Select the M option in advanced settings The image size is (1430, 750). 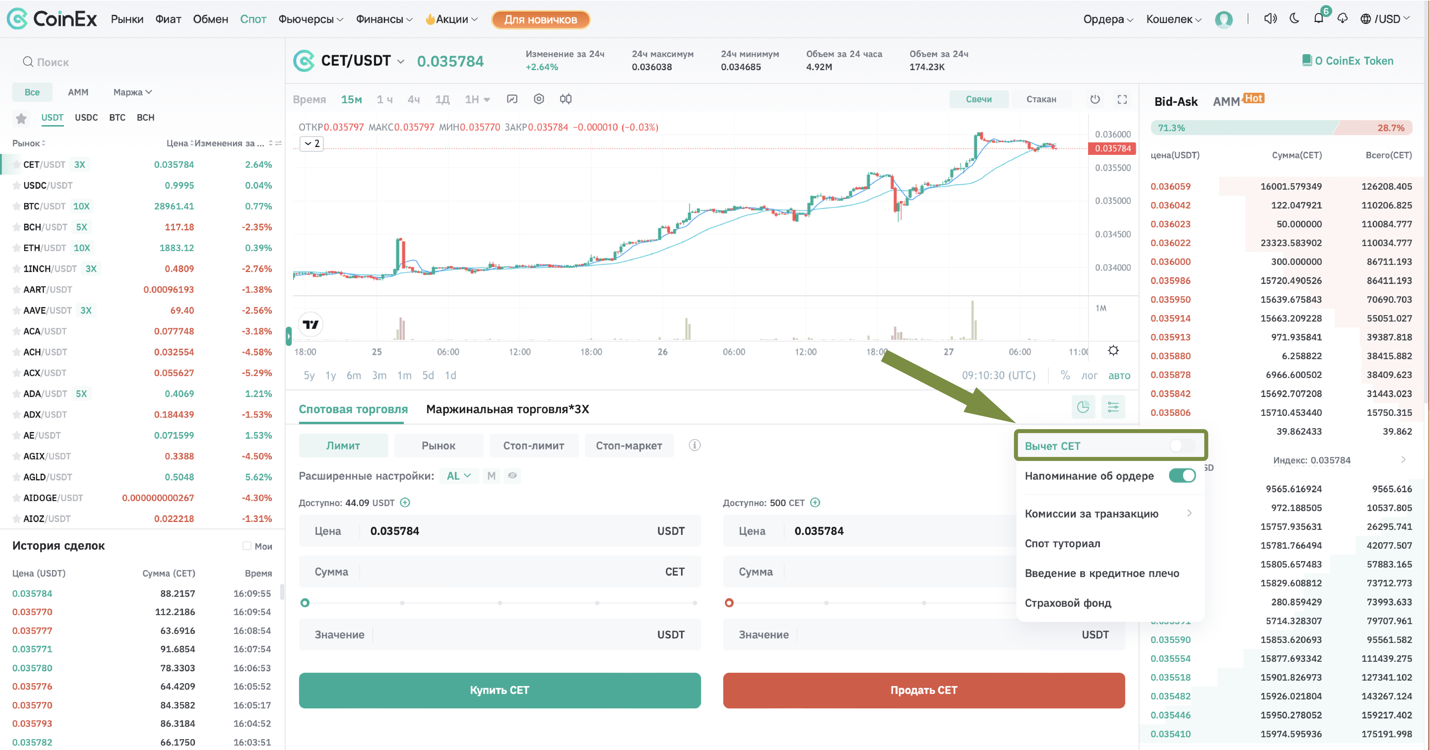click(x=491, y=476)
